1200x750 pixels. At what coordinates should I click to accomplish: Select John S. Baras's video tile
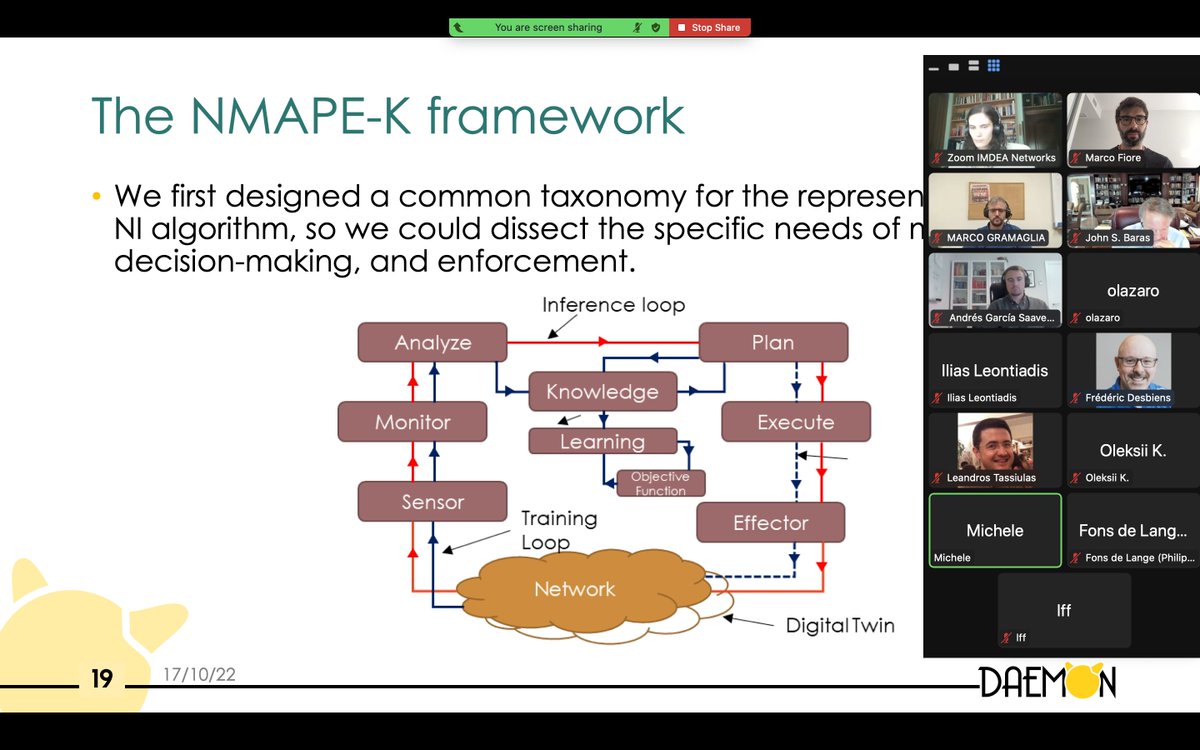pos(1133,210)
